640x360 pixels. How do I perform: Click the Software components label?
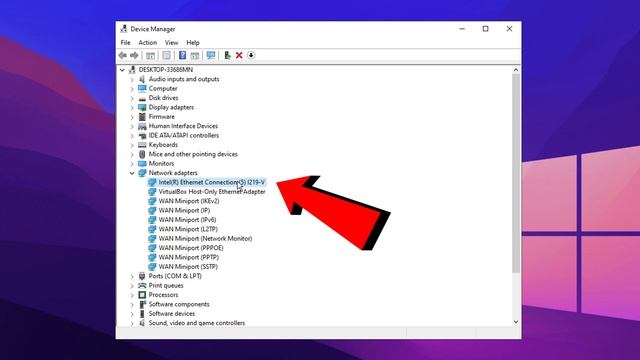tap(179, 304)
